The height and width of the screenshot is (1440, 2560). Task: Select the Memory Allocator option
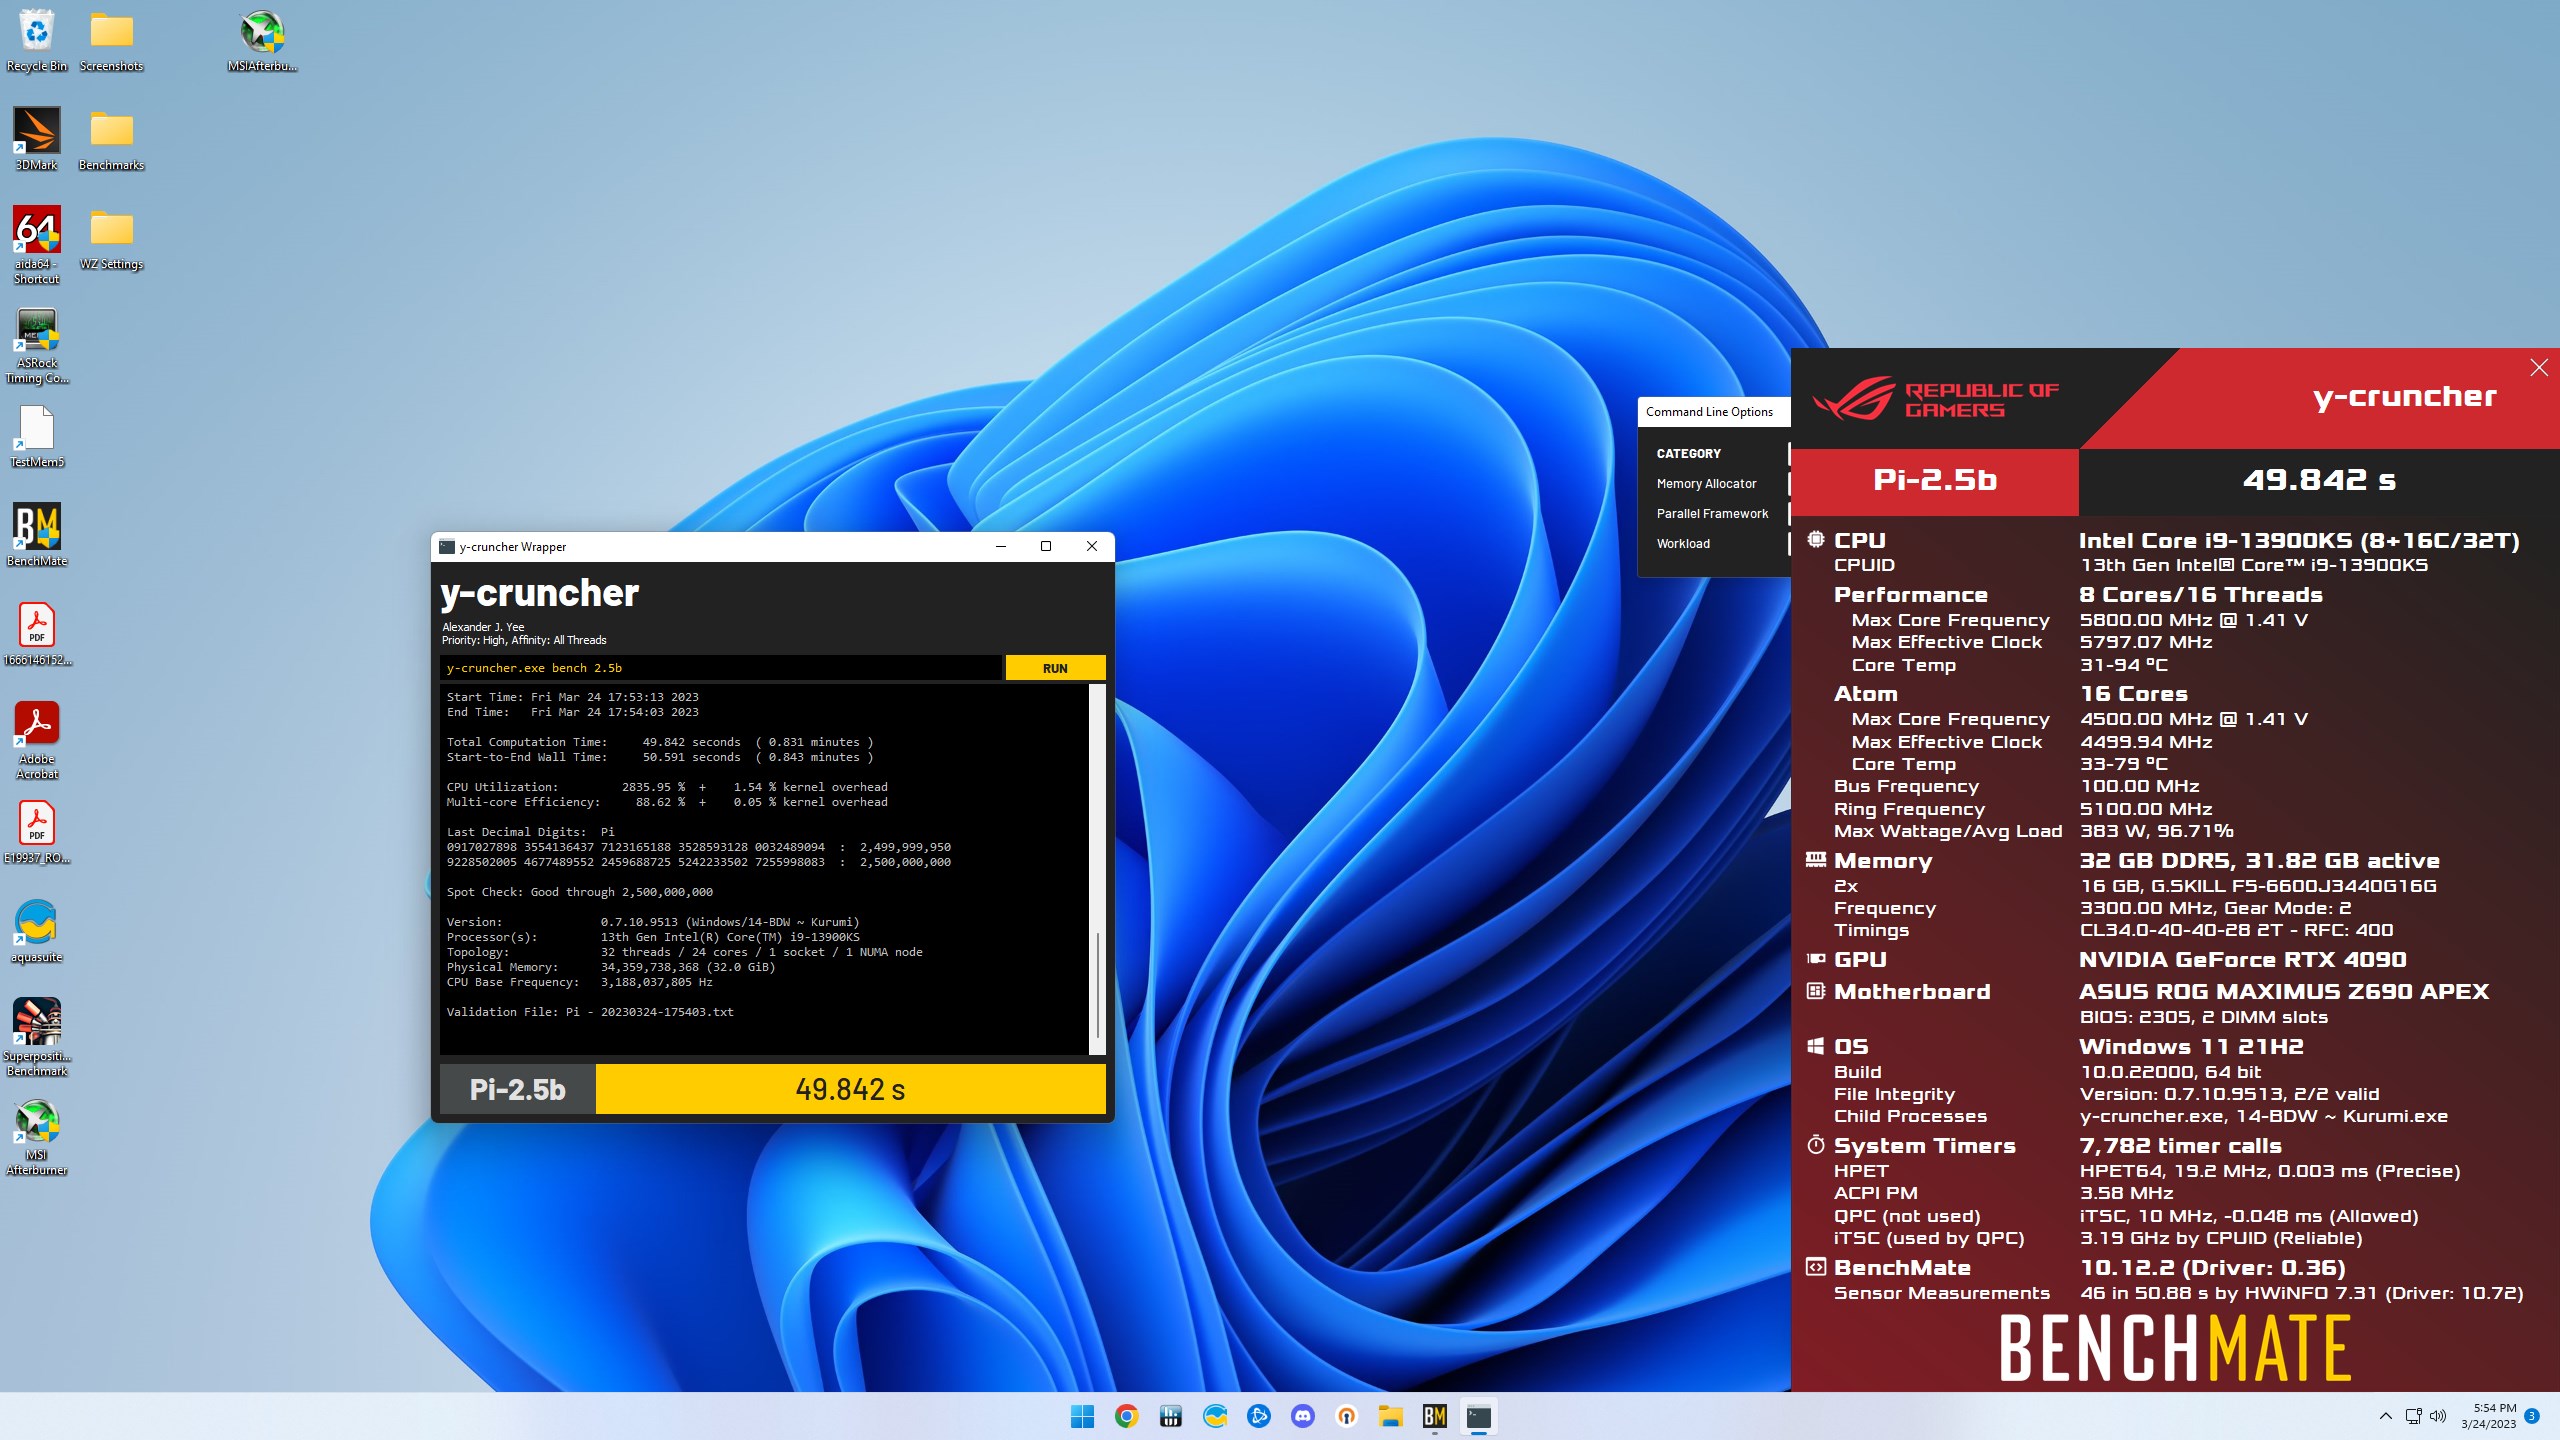tap(1706, 484)
